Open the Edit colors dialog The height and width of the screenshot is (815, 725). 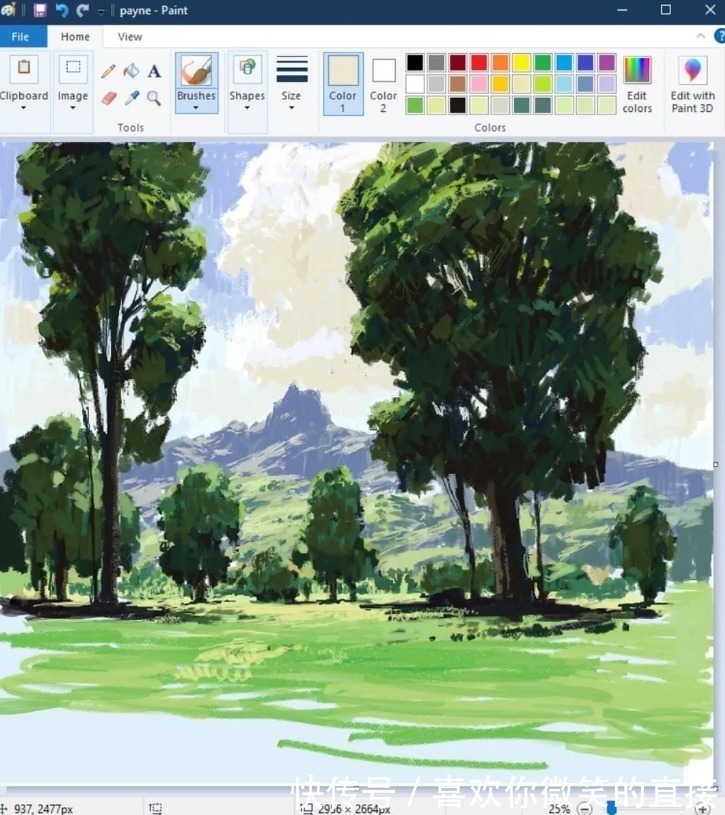[637, 83]
